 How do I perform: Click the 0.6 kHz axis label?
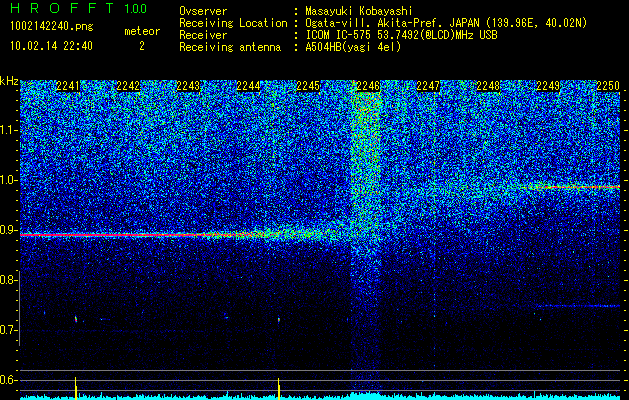pos(8,380)
